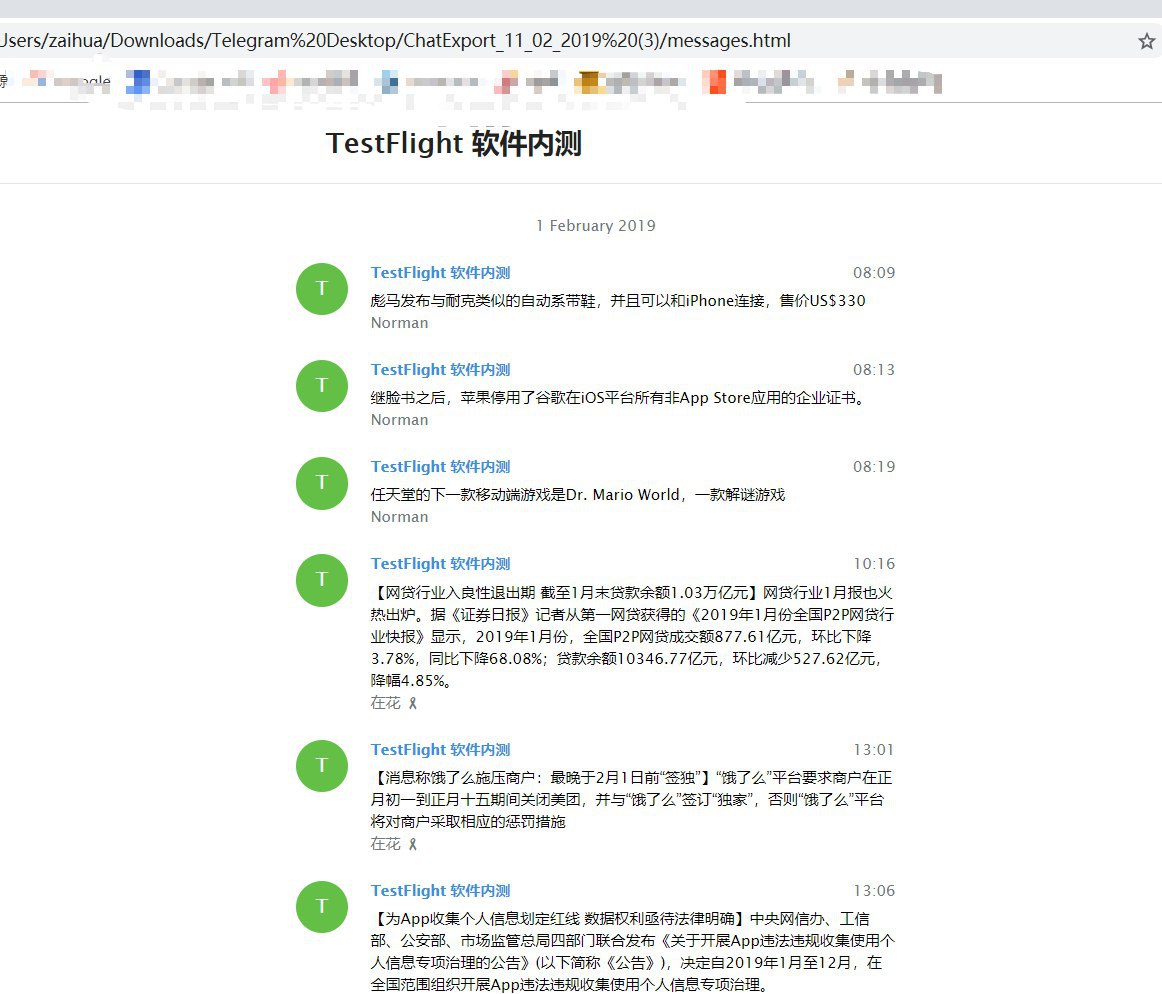
Task: Open the avatar of the 13:01 message
Action: coord(322,766)
